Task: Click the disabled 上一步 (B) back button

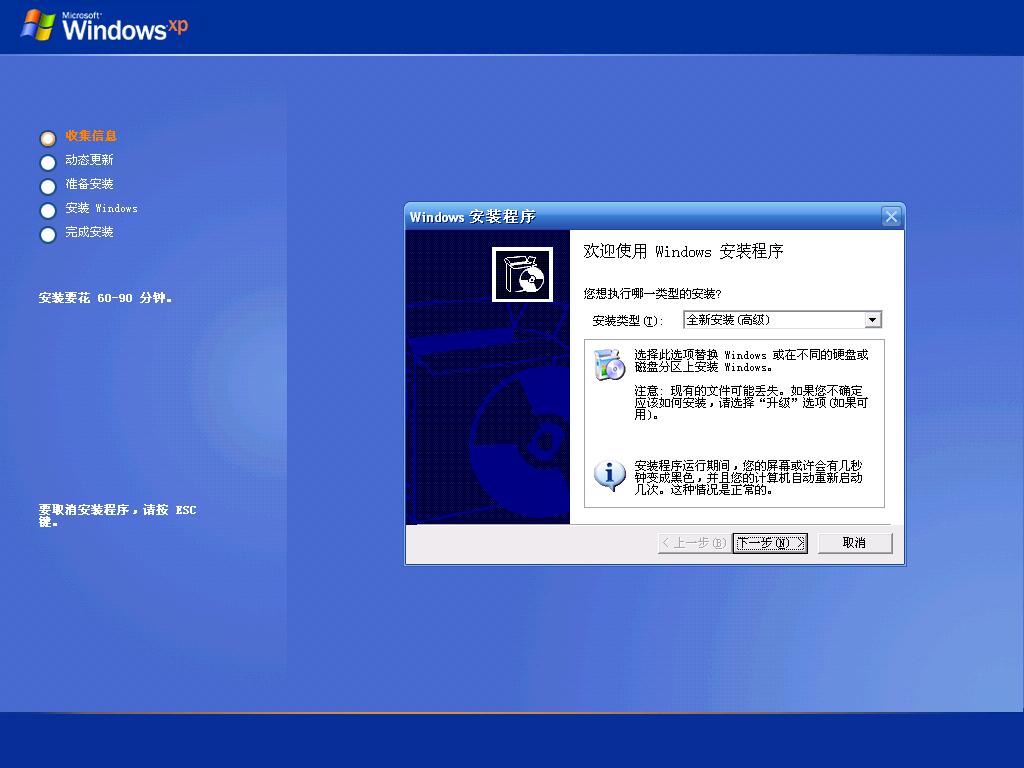Action: point(694,543)
